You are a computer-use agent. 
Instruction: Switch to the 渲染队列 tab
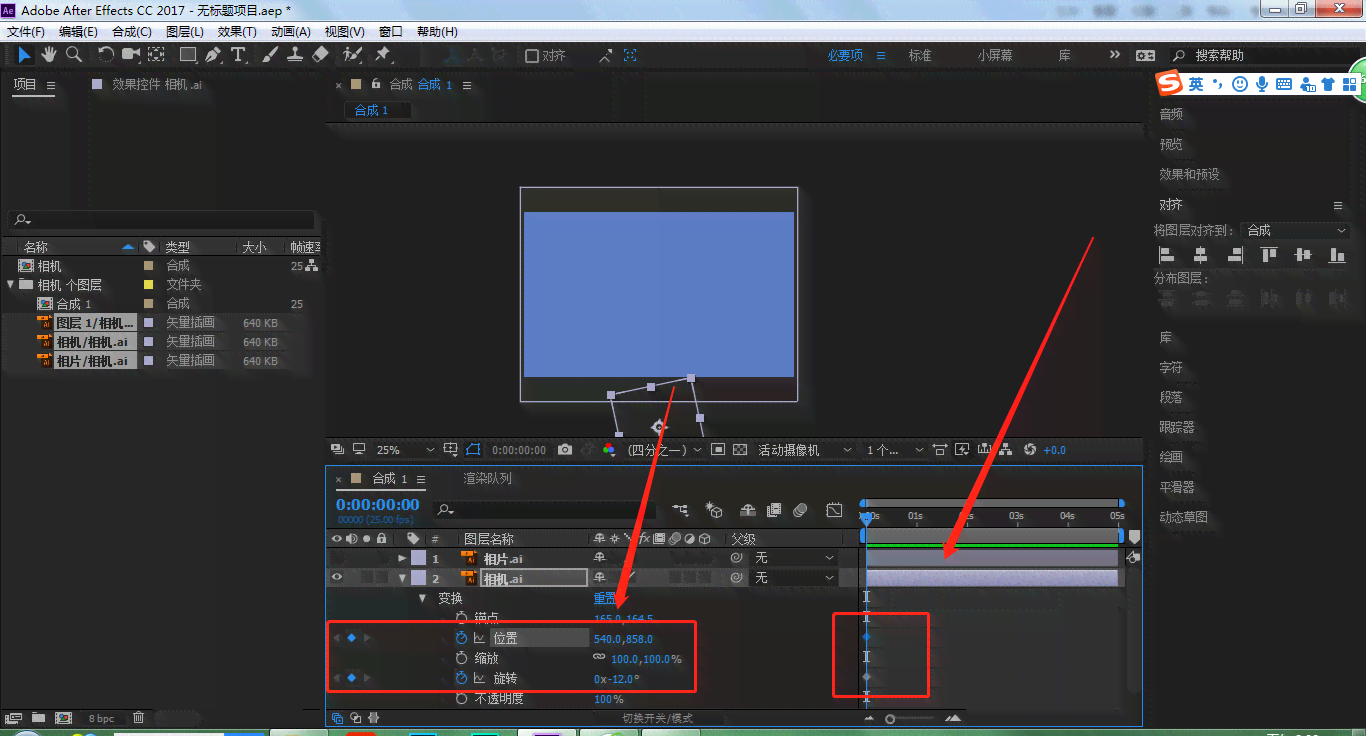click(x=487, y=478)
